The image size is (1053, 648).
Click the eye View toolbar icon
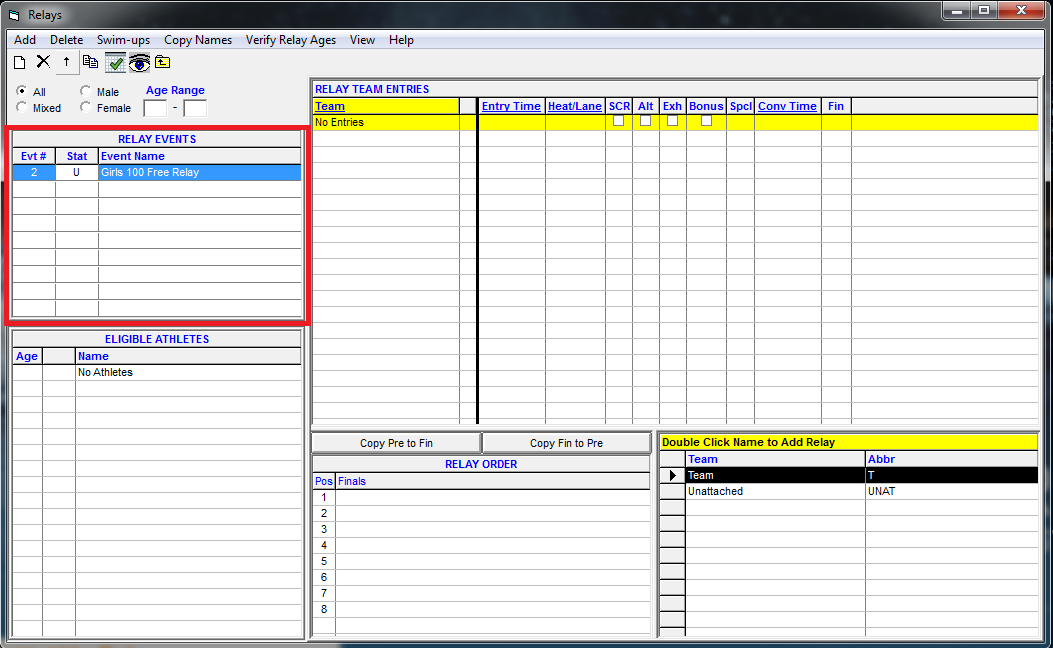click(139, 63)
